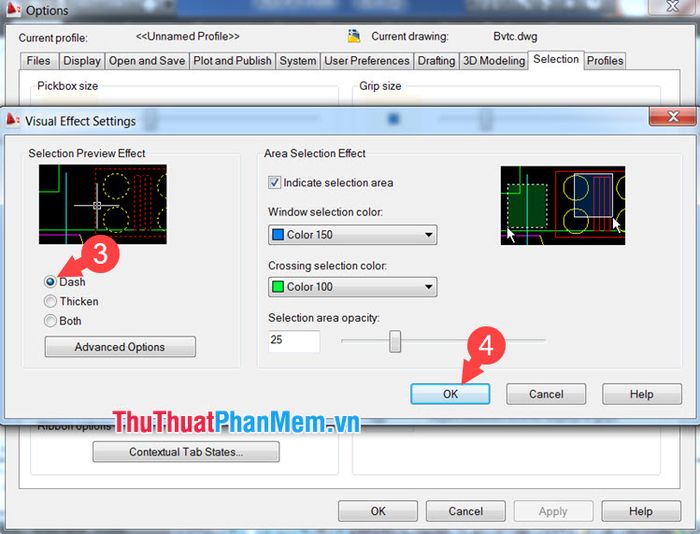Screen dimensions: 700x534
Task: Open the Window selection color dropdown
Action: pyautogui.click(x=352, y=235)
